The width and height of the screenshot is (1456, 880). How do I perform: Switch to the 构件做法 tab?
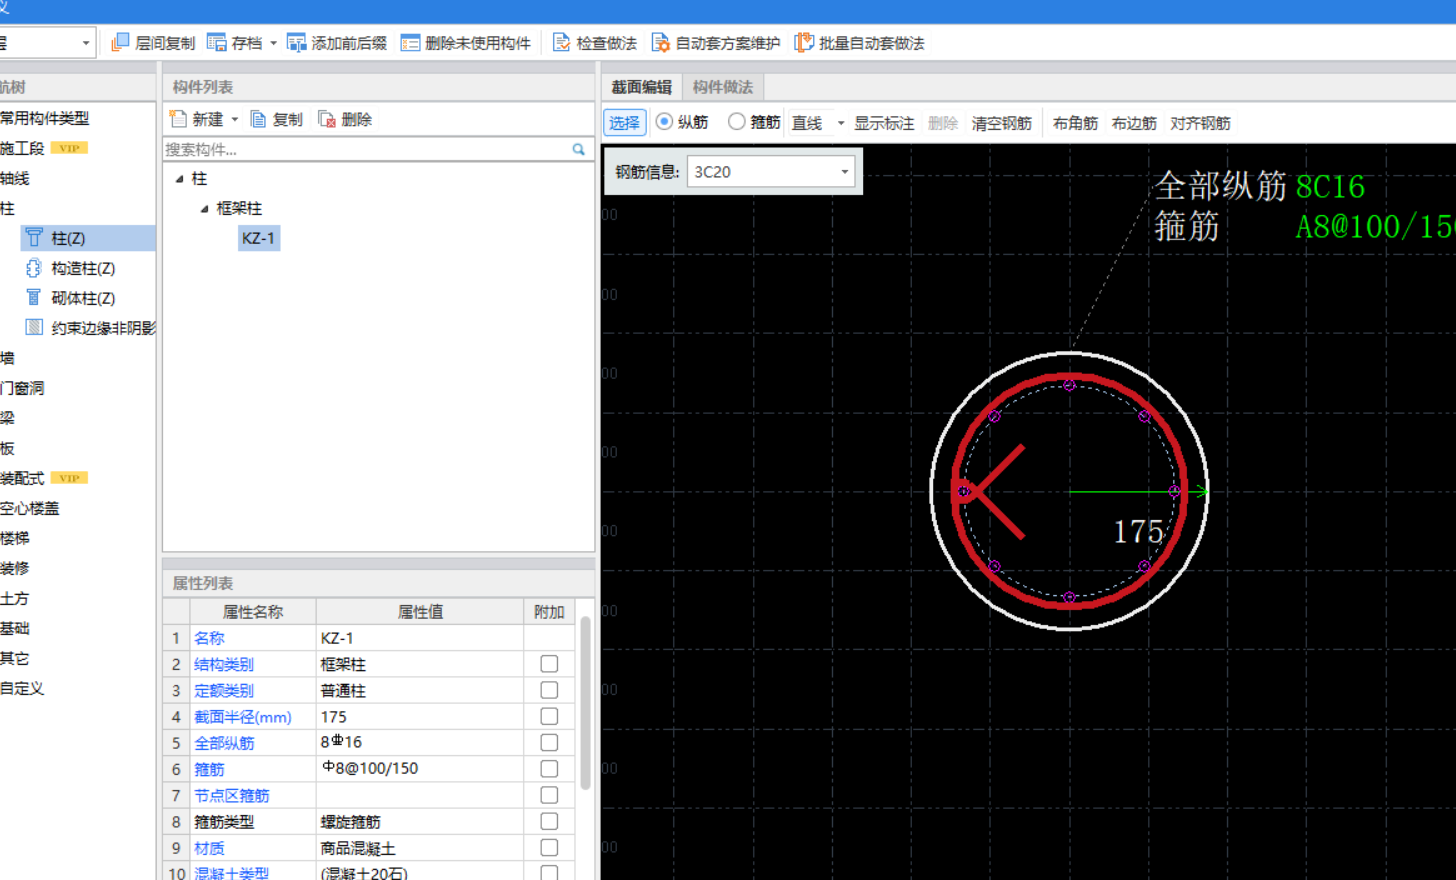click(723, 87)
